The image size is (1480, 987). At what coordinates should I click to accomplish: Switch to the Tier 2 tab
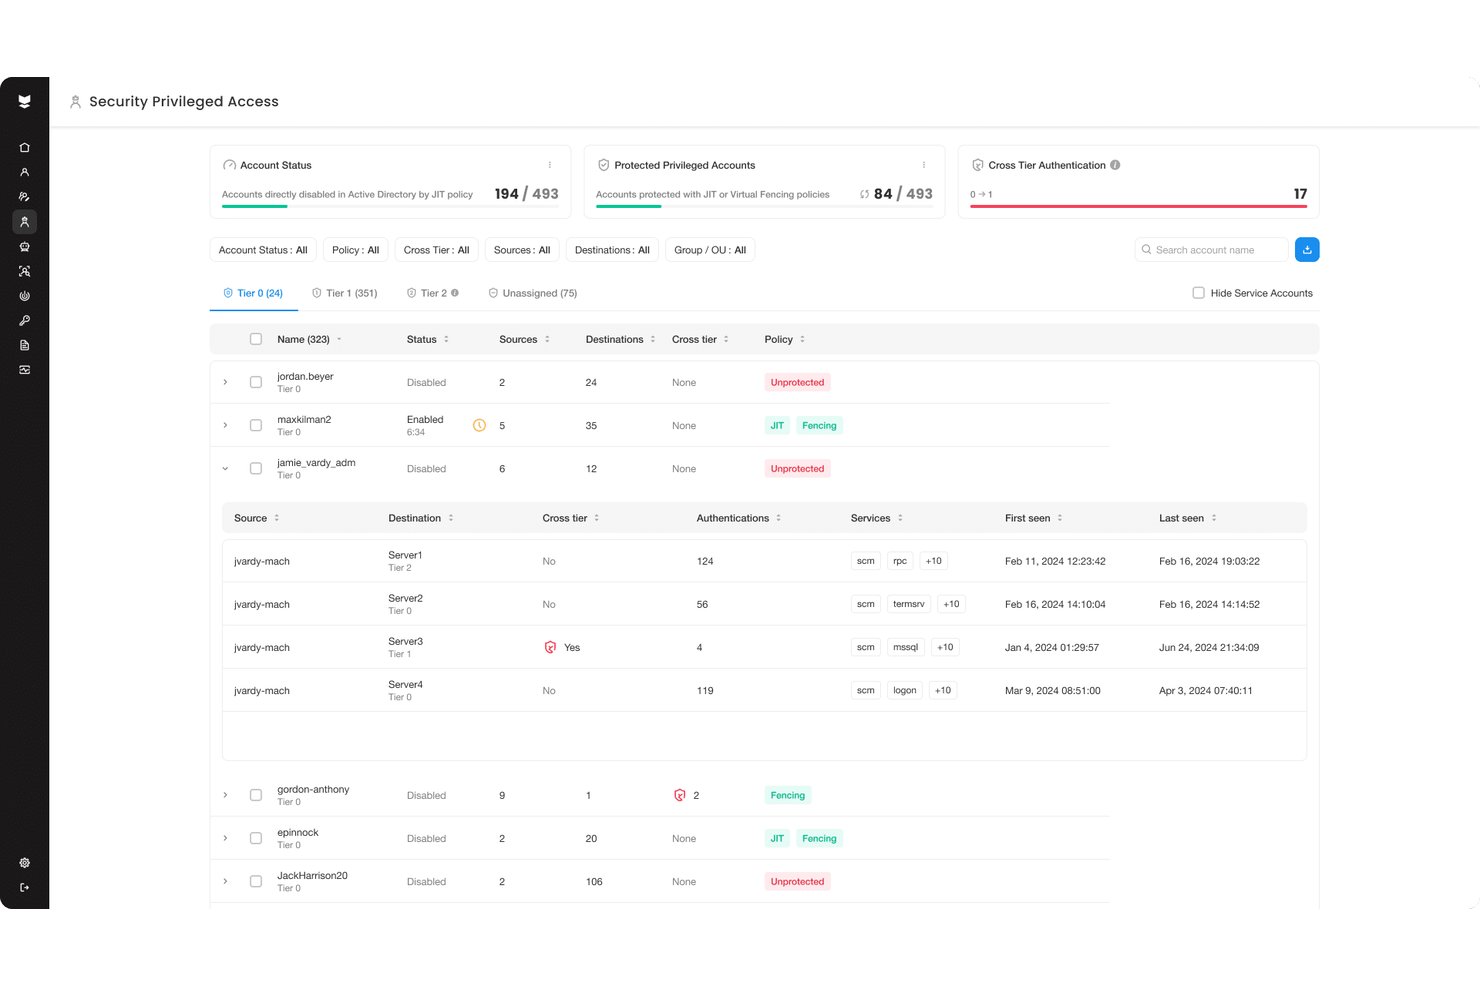pyautogui.click(x=433, y=293)
